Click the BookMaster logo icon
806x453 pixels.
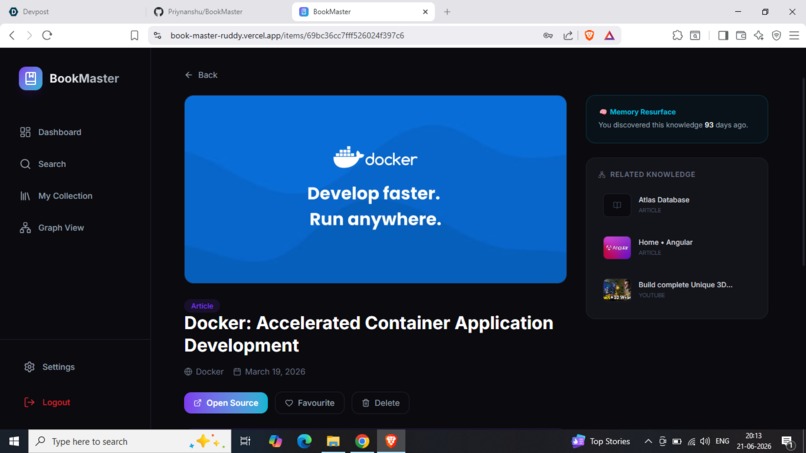30,78
